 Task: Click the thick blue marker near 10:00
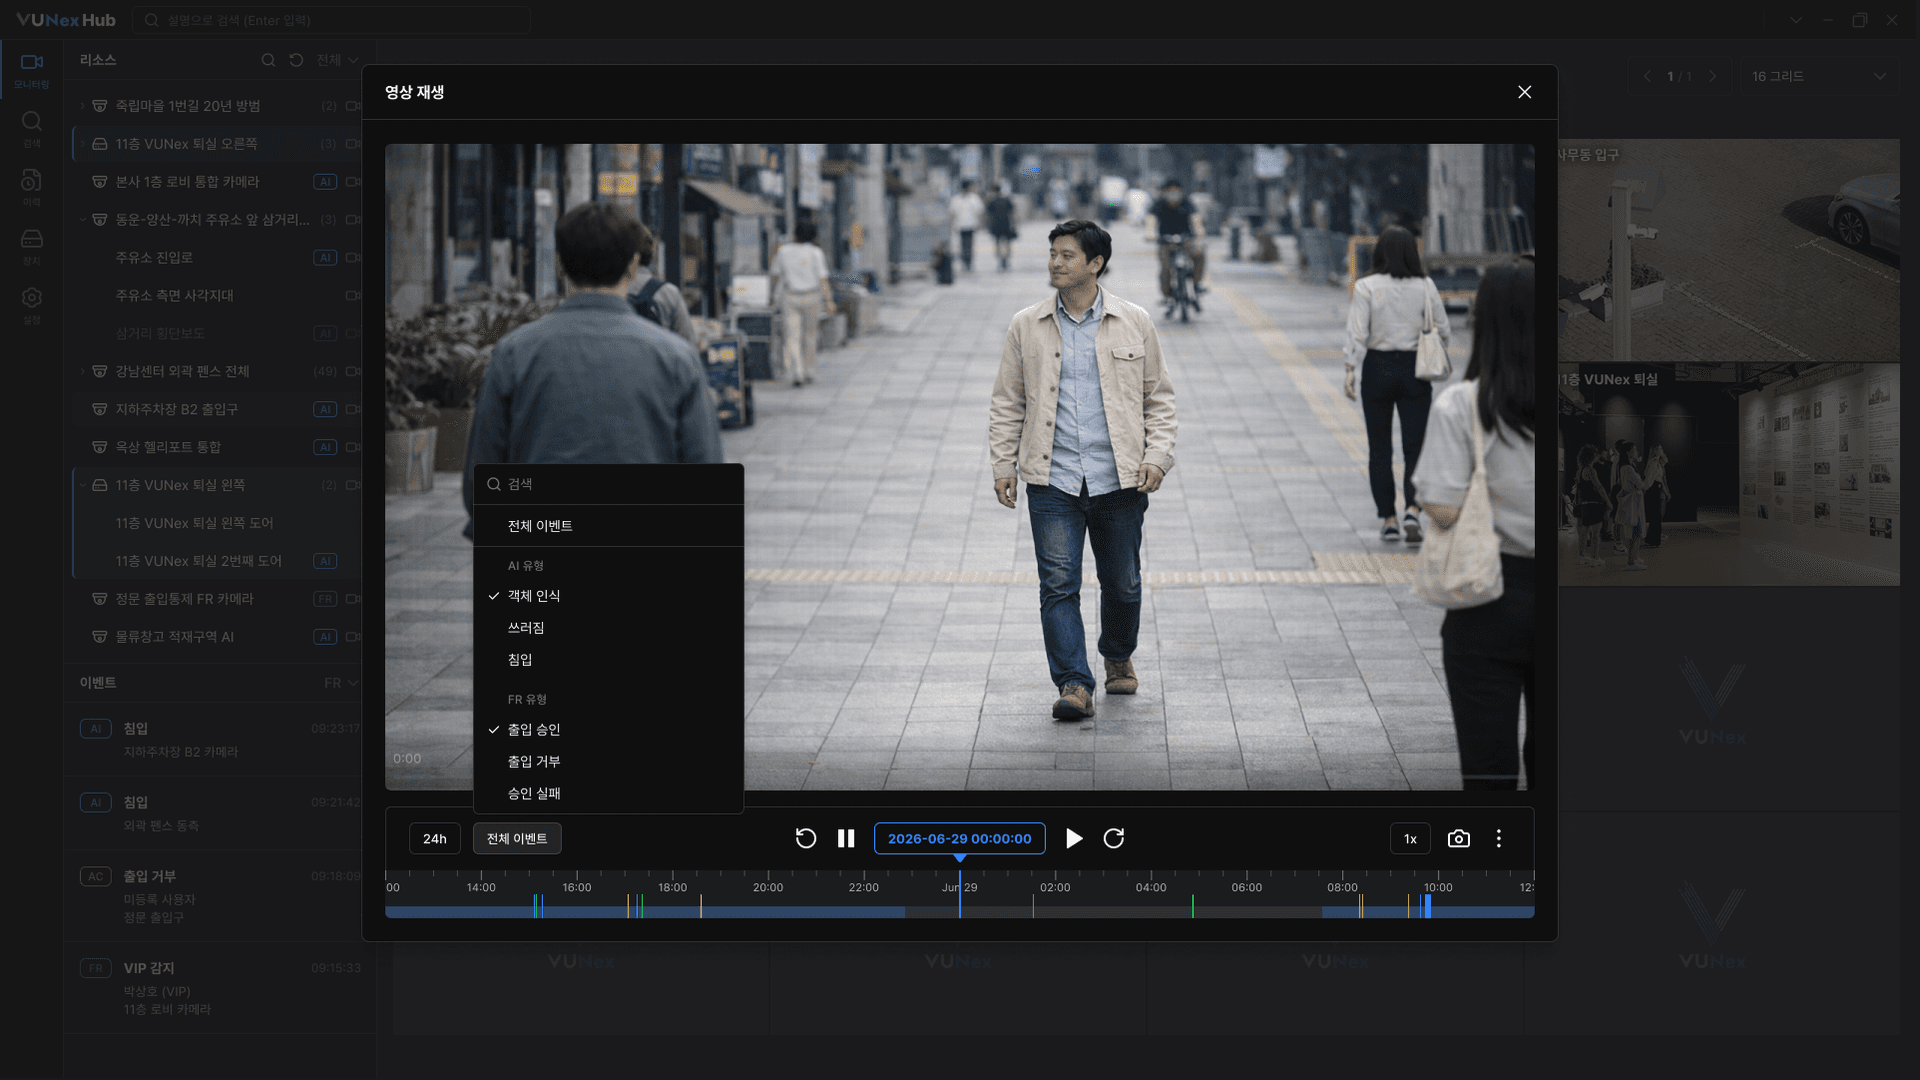pos(1428,906)
